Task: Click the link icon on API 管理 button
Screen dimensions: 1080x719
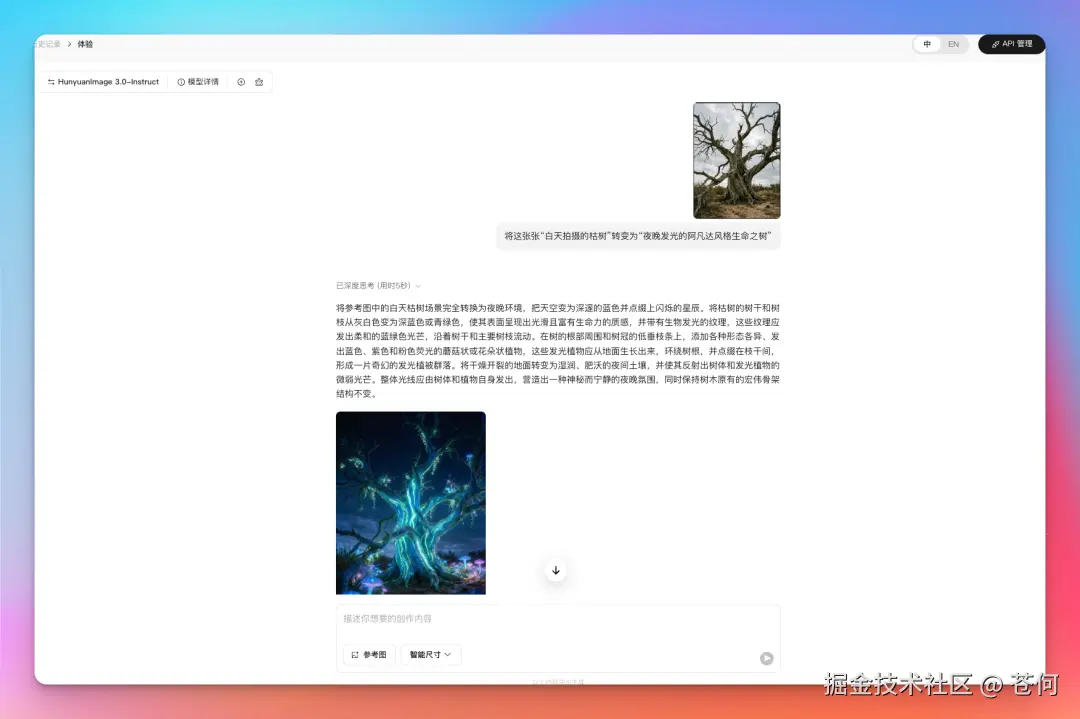Action: (x=996, y=44)
